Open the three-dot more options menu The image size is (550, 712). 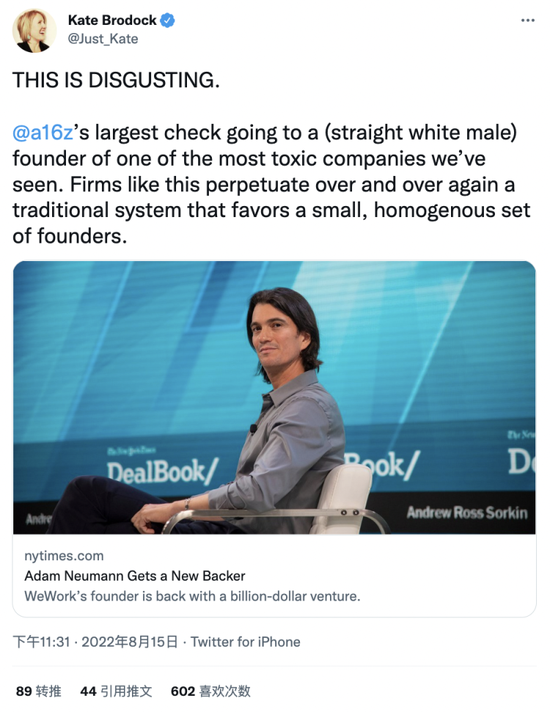click(528, 20)
